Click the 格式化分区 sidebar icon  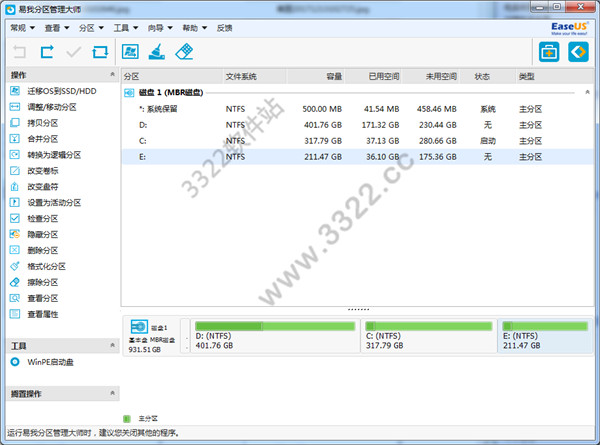(x=15, y=266)
